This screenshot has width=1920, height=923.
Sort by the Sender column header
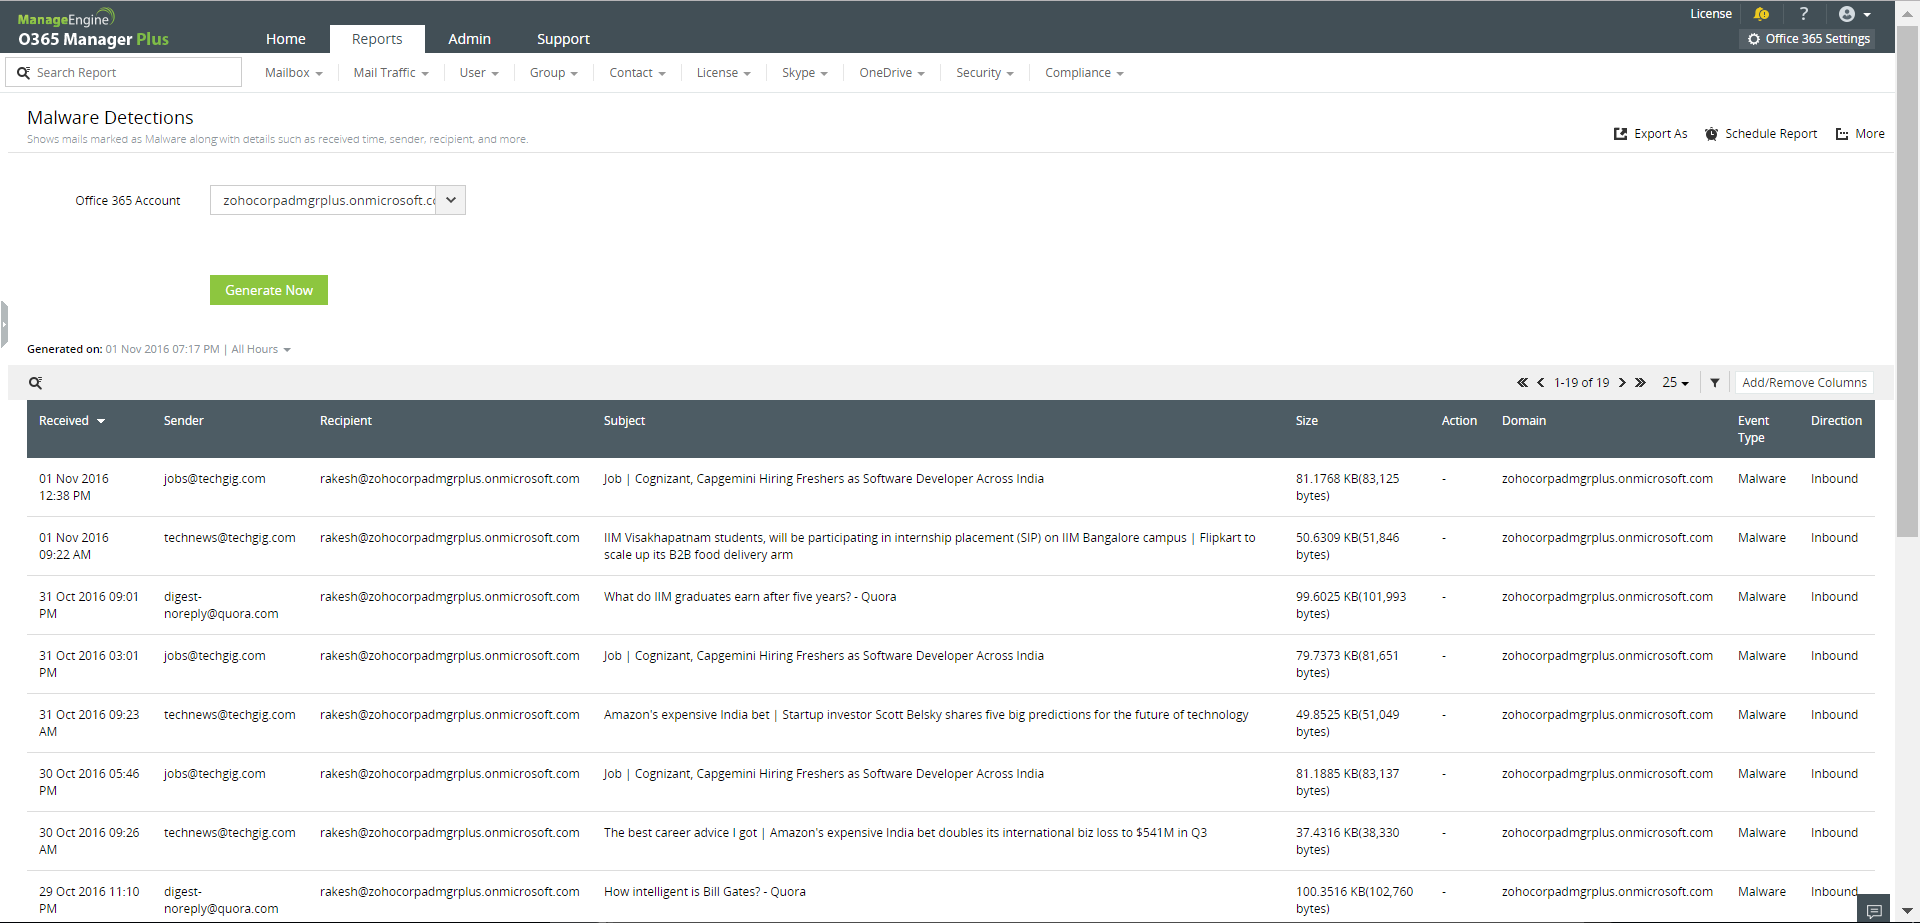184,421
